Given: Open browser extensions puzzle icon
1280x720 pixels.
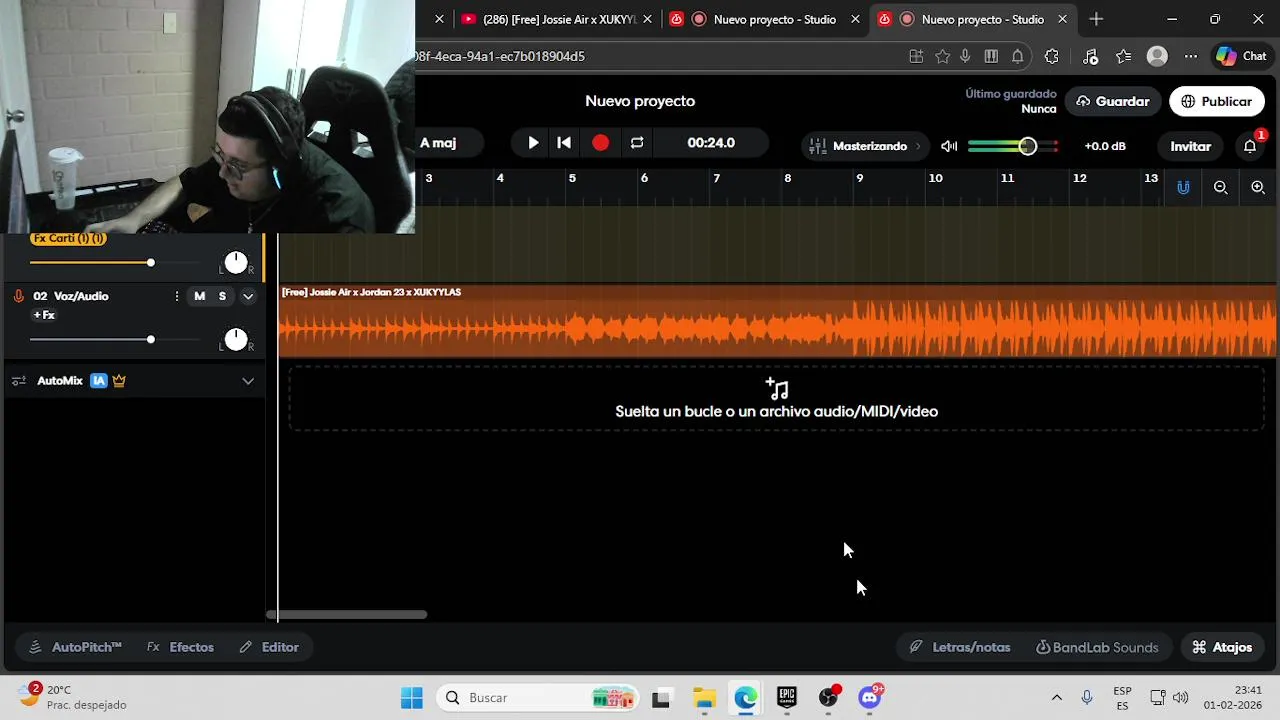Looking at the screenshot, I should click(x=1052, y=56).
